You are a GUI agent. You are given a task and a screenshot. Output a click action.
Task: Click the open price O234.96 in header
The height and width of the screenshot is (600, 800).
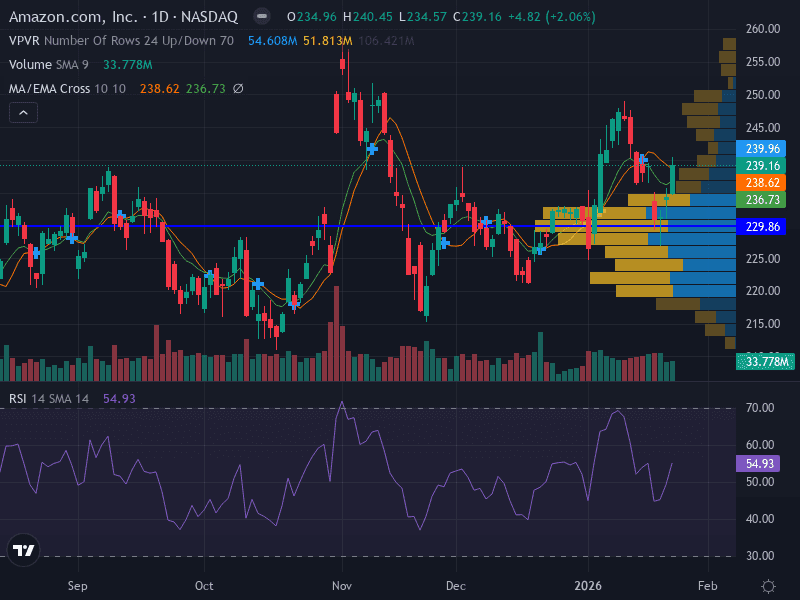click(x=312, y=17)
